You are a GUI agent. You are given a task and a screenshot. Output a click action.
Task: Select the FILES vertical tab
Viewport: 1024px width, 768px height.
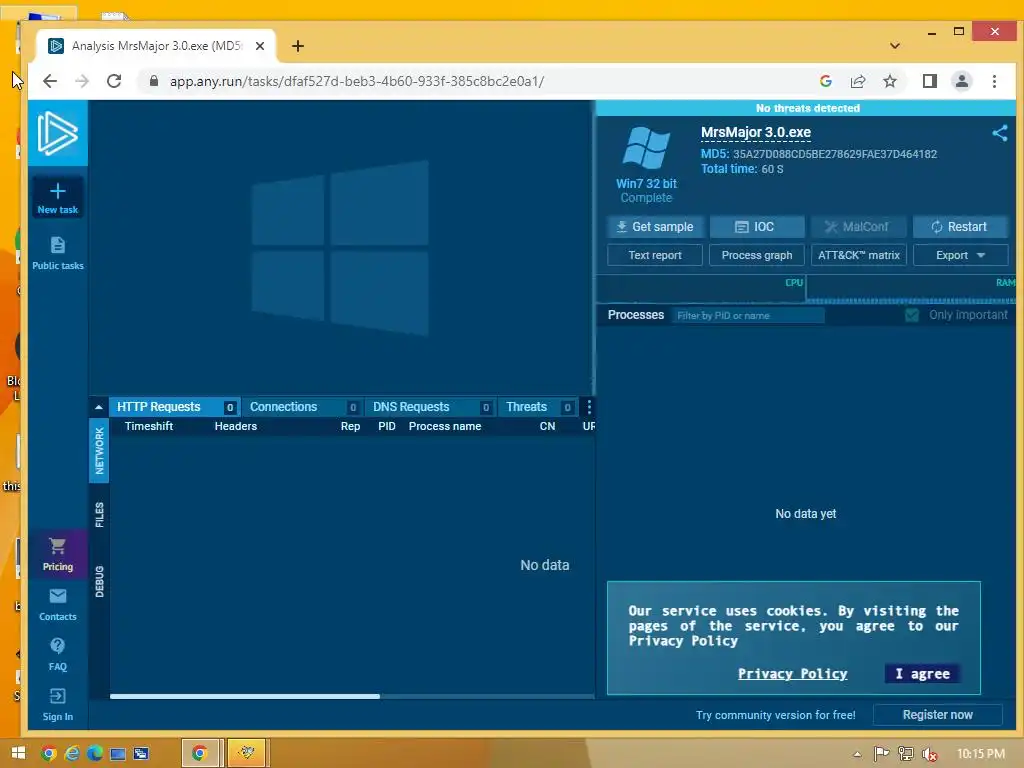pos(99,515)
